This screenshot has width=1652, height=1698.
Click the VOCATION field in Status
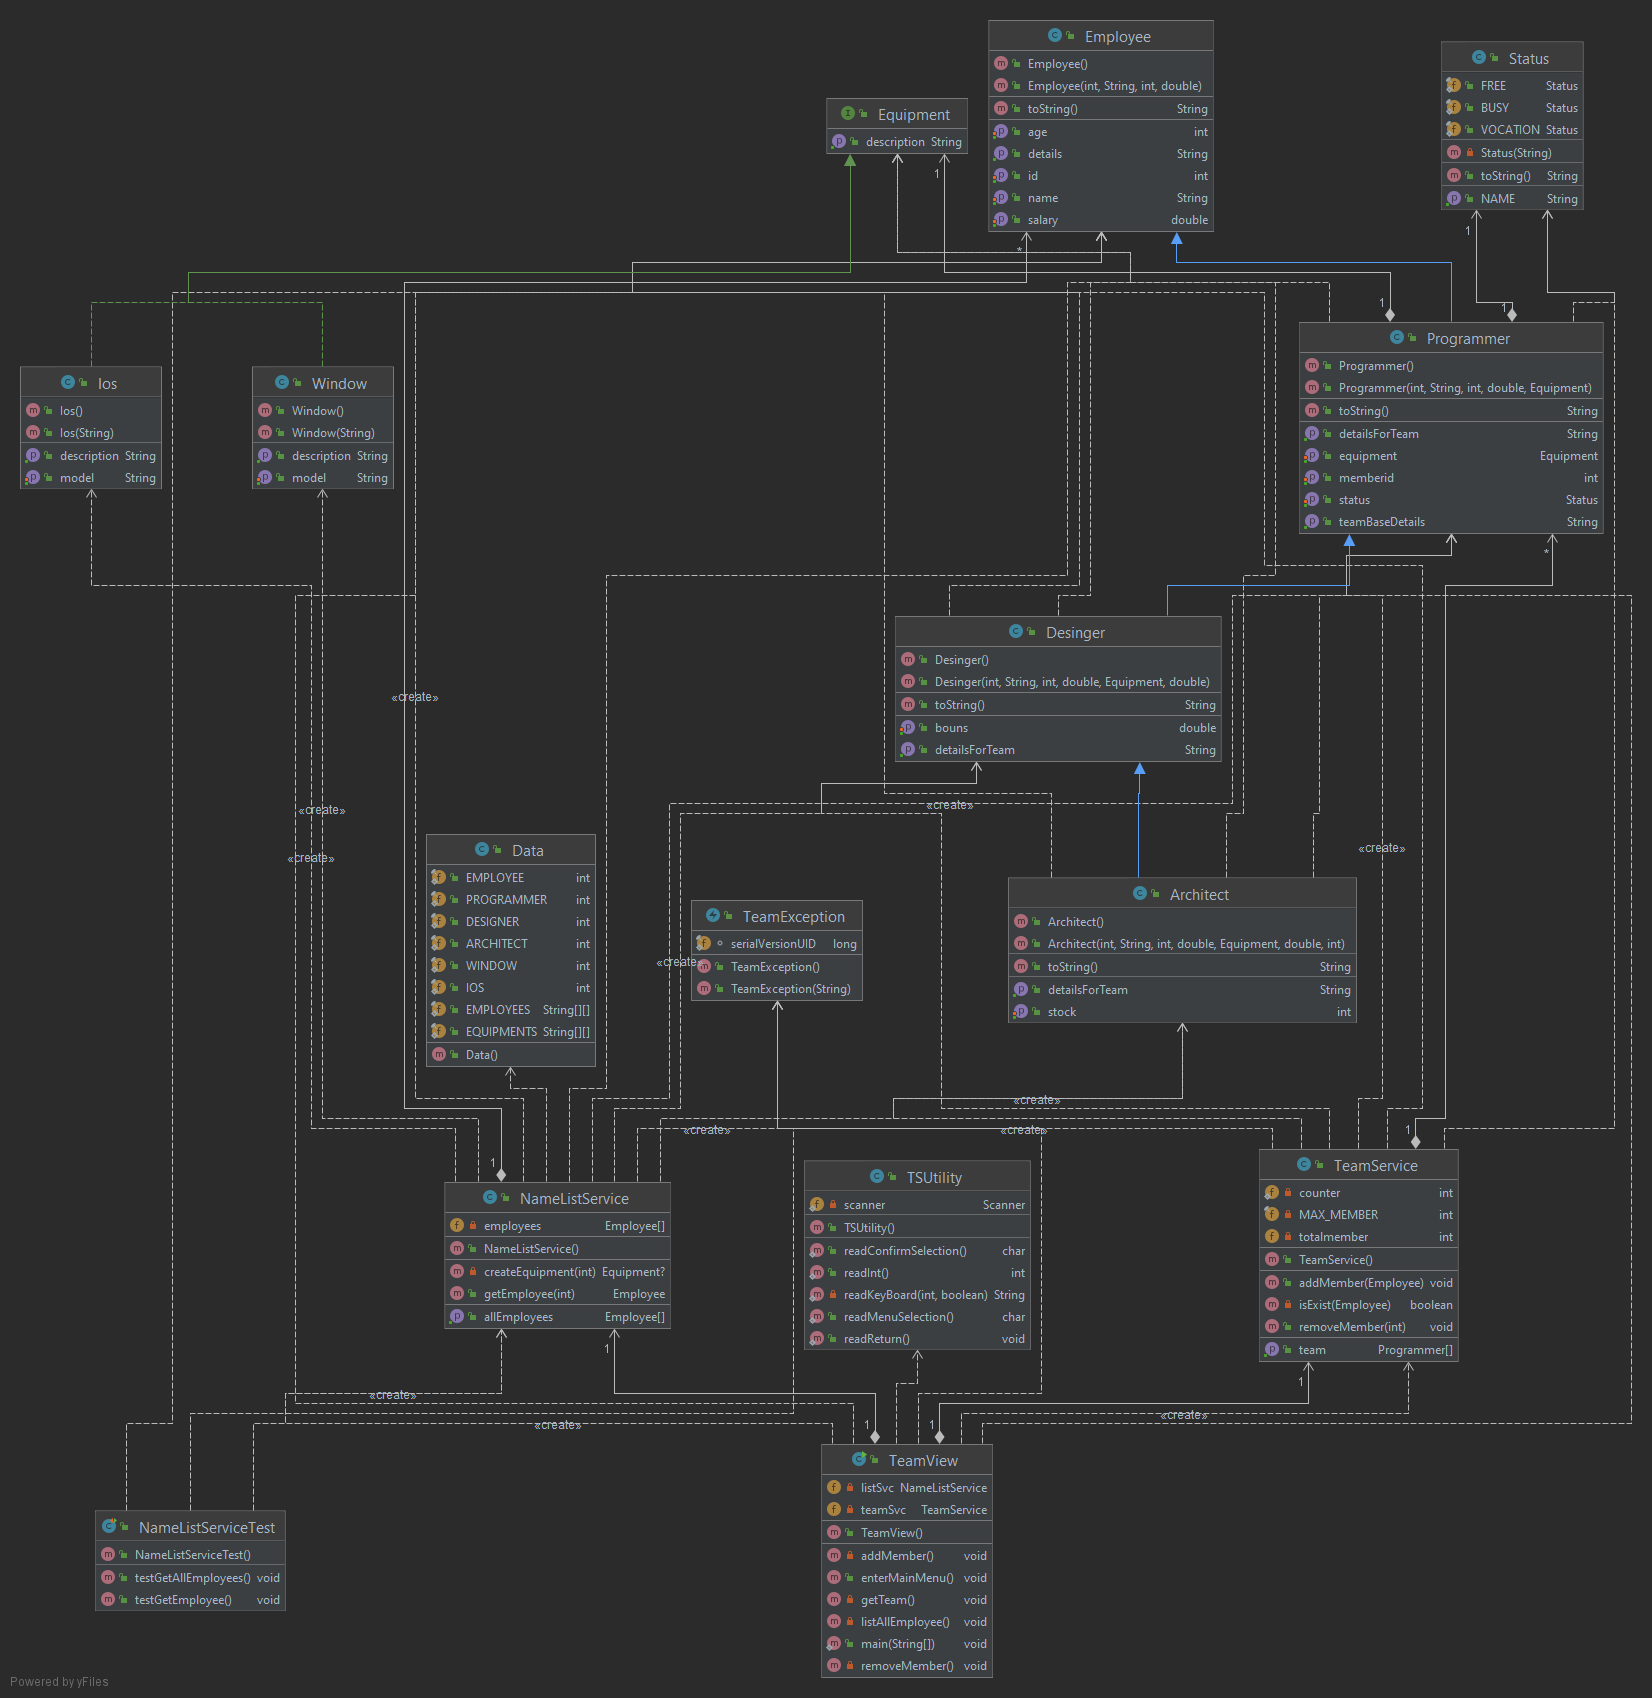(x=1509, y=129)
